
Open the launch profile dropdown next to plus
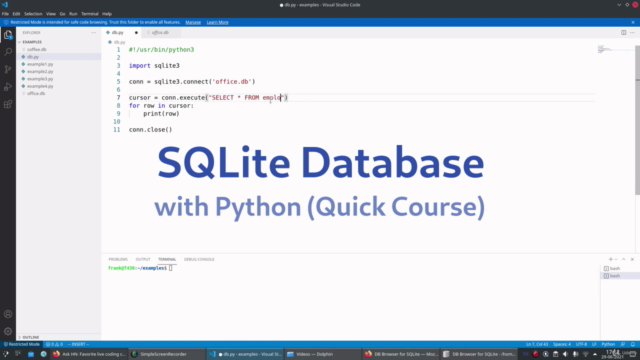pos(616,260)
